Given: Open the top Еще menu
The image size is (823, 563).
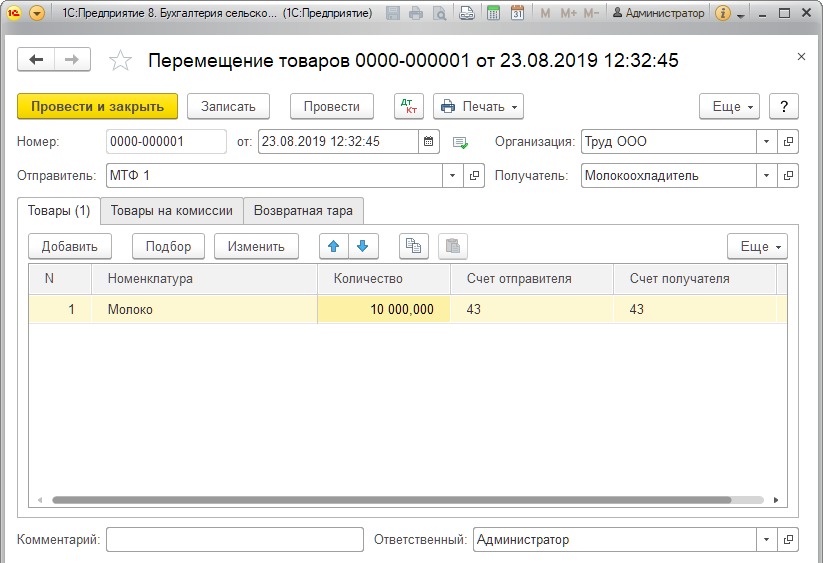Looking at the screenshot, I should coord(729,107).
